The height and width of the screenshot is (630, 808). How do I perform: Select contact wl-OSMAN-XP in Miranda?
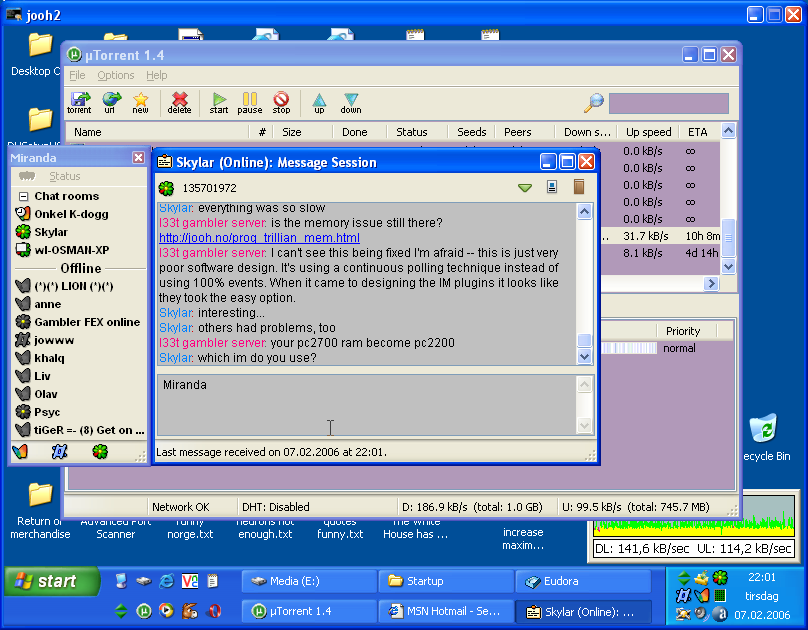72,250
